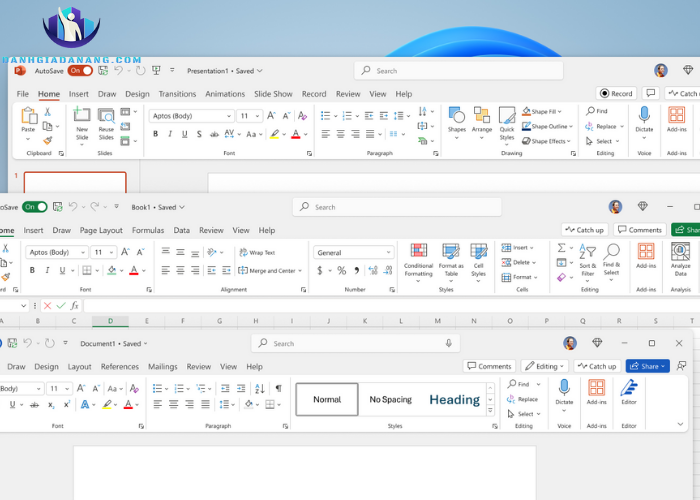Open Cell Styles in Excel
Screen dimensions: 700x500
479,262
